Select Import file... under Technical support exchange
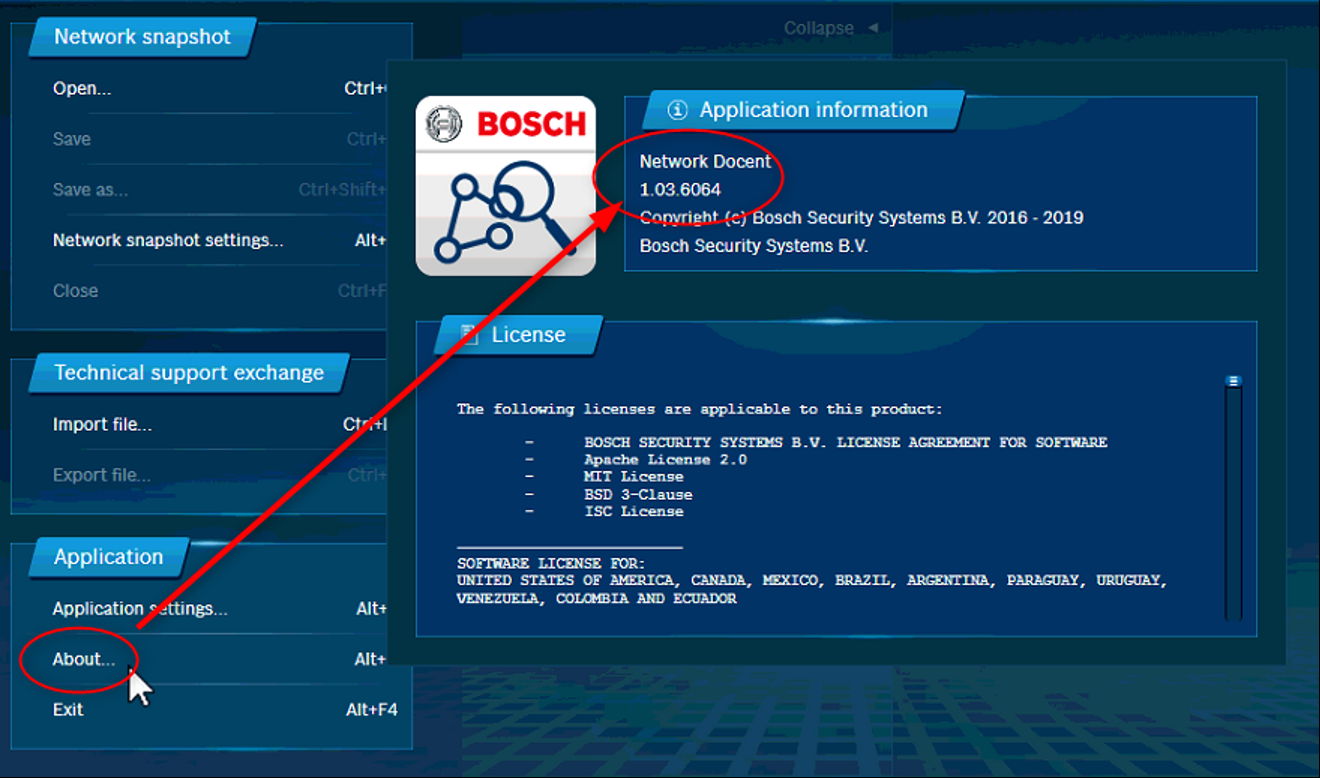The image size is (1320, 778). (102, 425)
